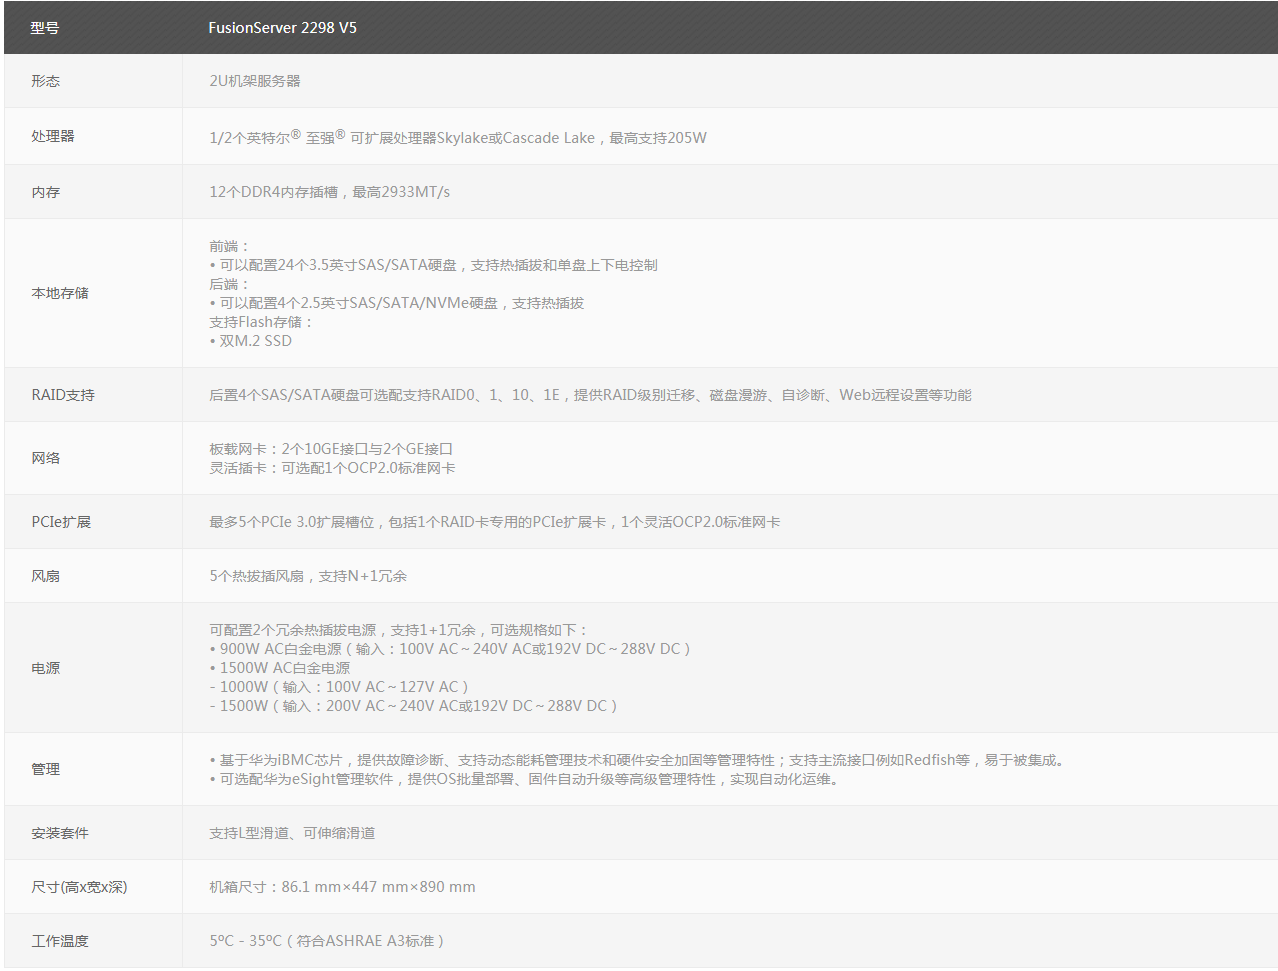
Task: Select the 管理 row label
Action: pos(45,769)
